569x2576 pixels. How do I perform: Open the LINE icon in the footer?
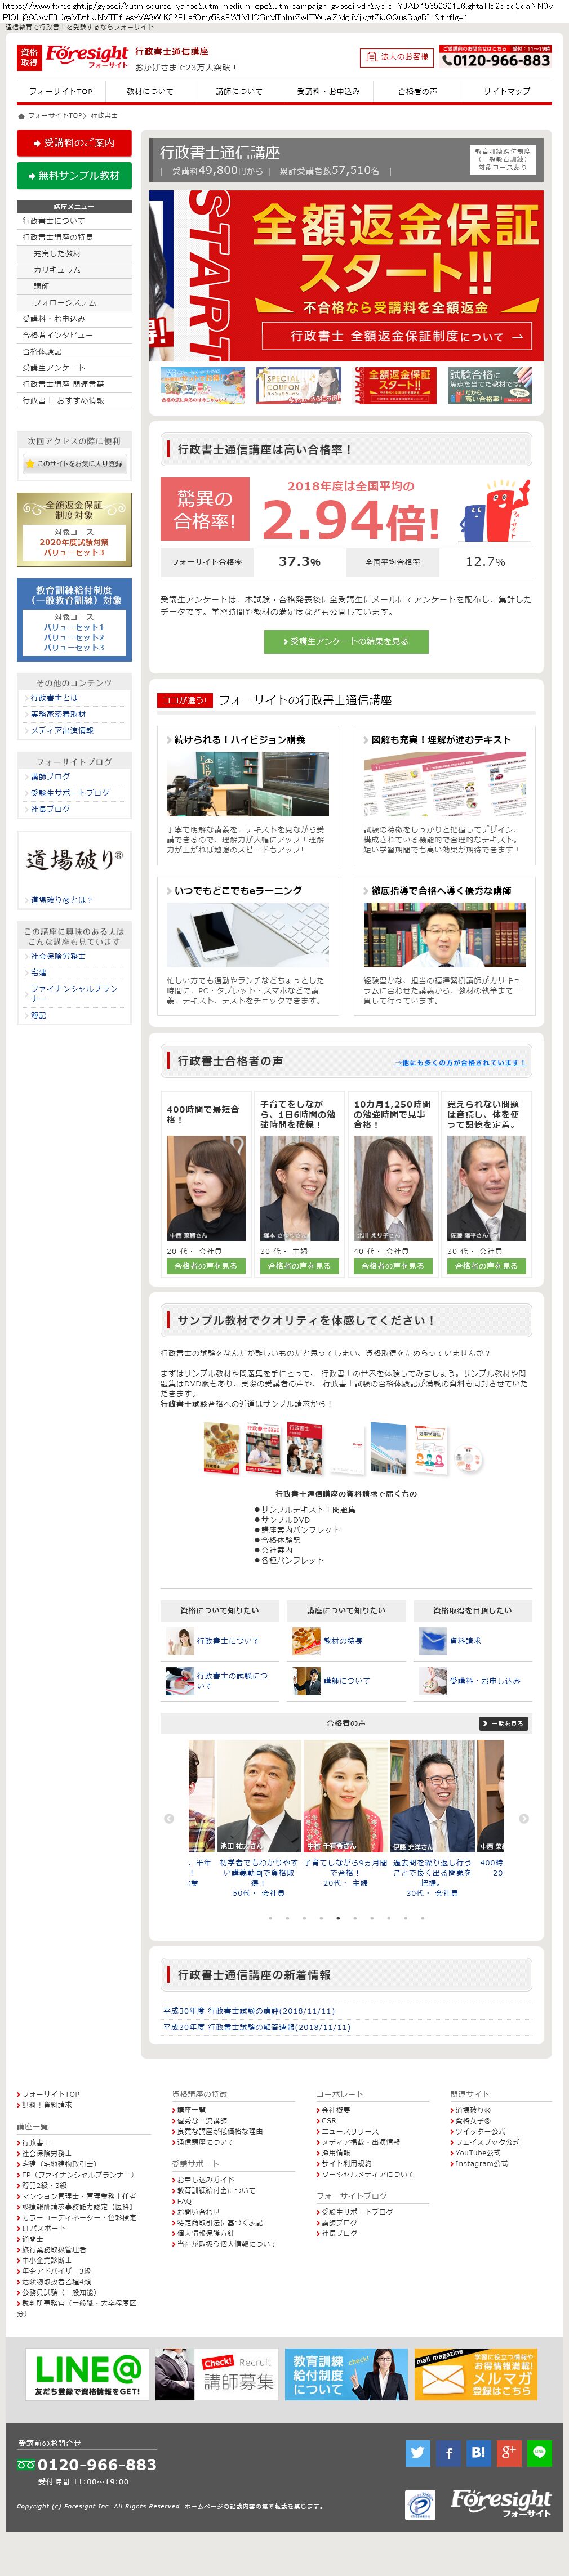[x=539, y=2452]
